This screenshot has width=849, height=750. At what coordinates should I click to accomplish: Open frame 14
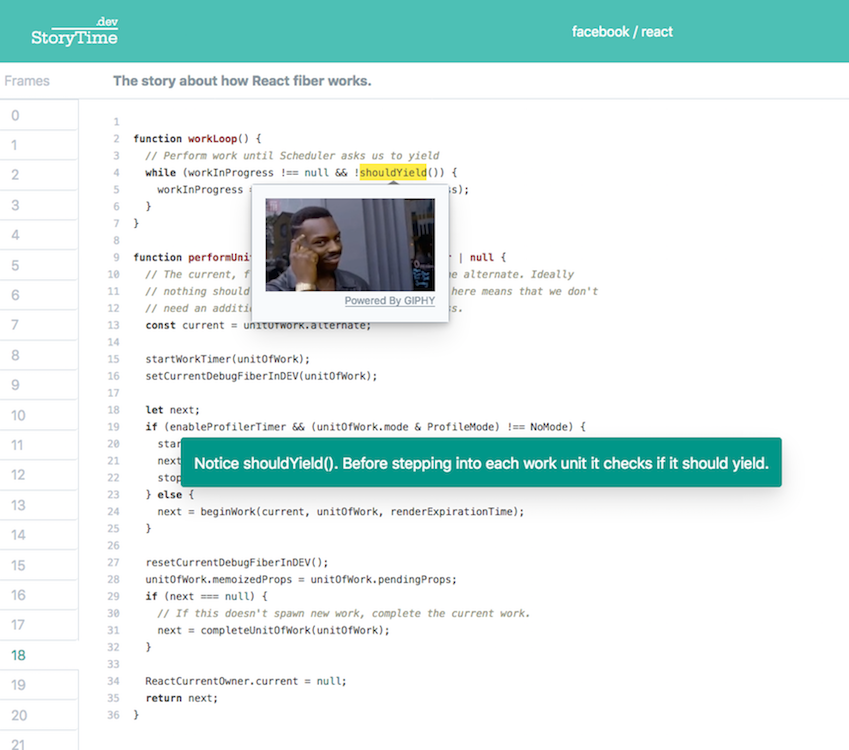click(x=39, y=535)
